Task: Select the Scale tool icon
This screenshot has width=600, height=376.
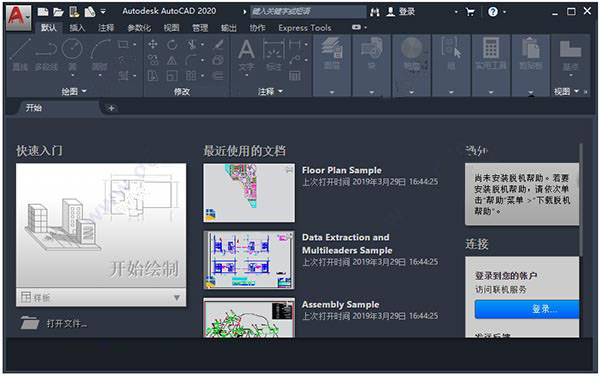Action: (172, 76)
